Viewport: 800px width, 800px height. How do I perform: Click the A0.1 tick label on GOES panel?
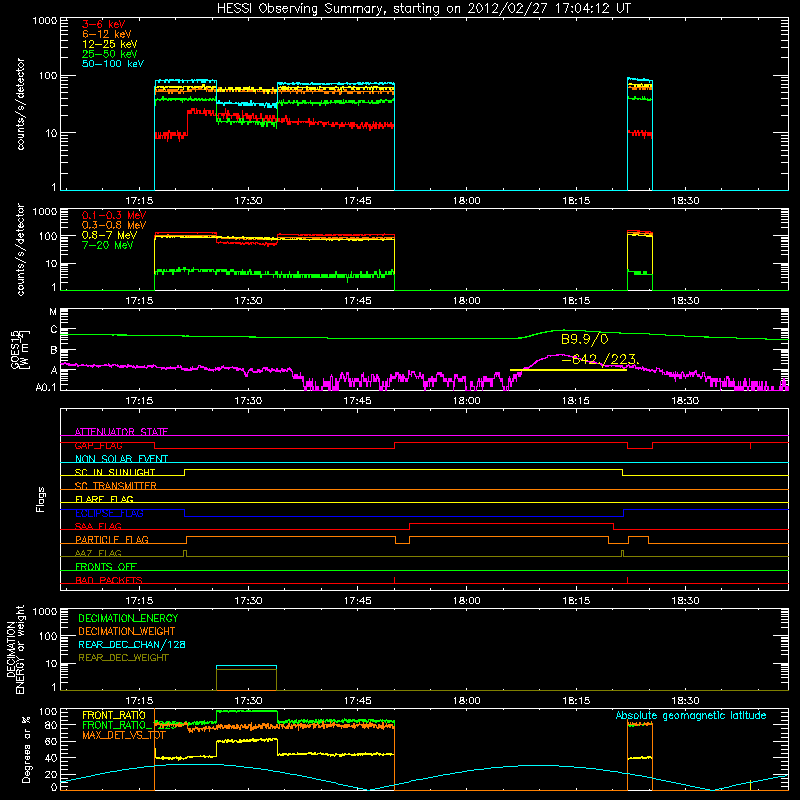tap(46, 388)
